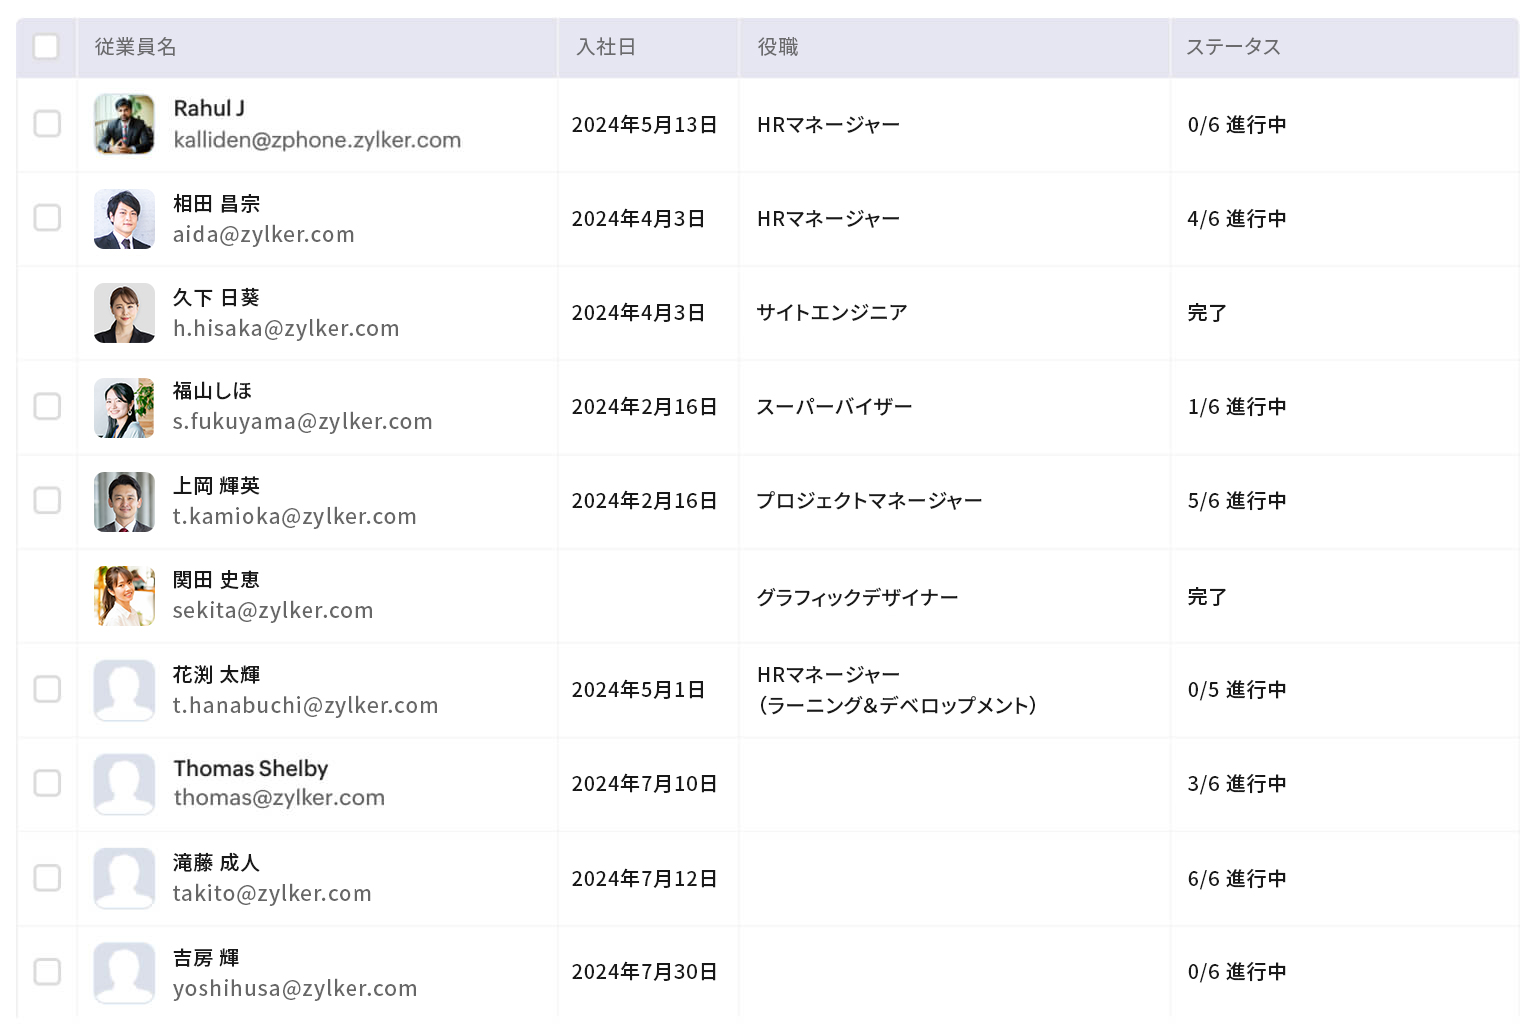The height and width of the screenshot is (1036, 1536).
Task: Click the placeholder avatar for 花渕 太輝
Action: coord(124,690)
